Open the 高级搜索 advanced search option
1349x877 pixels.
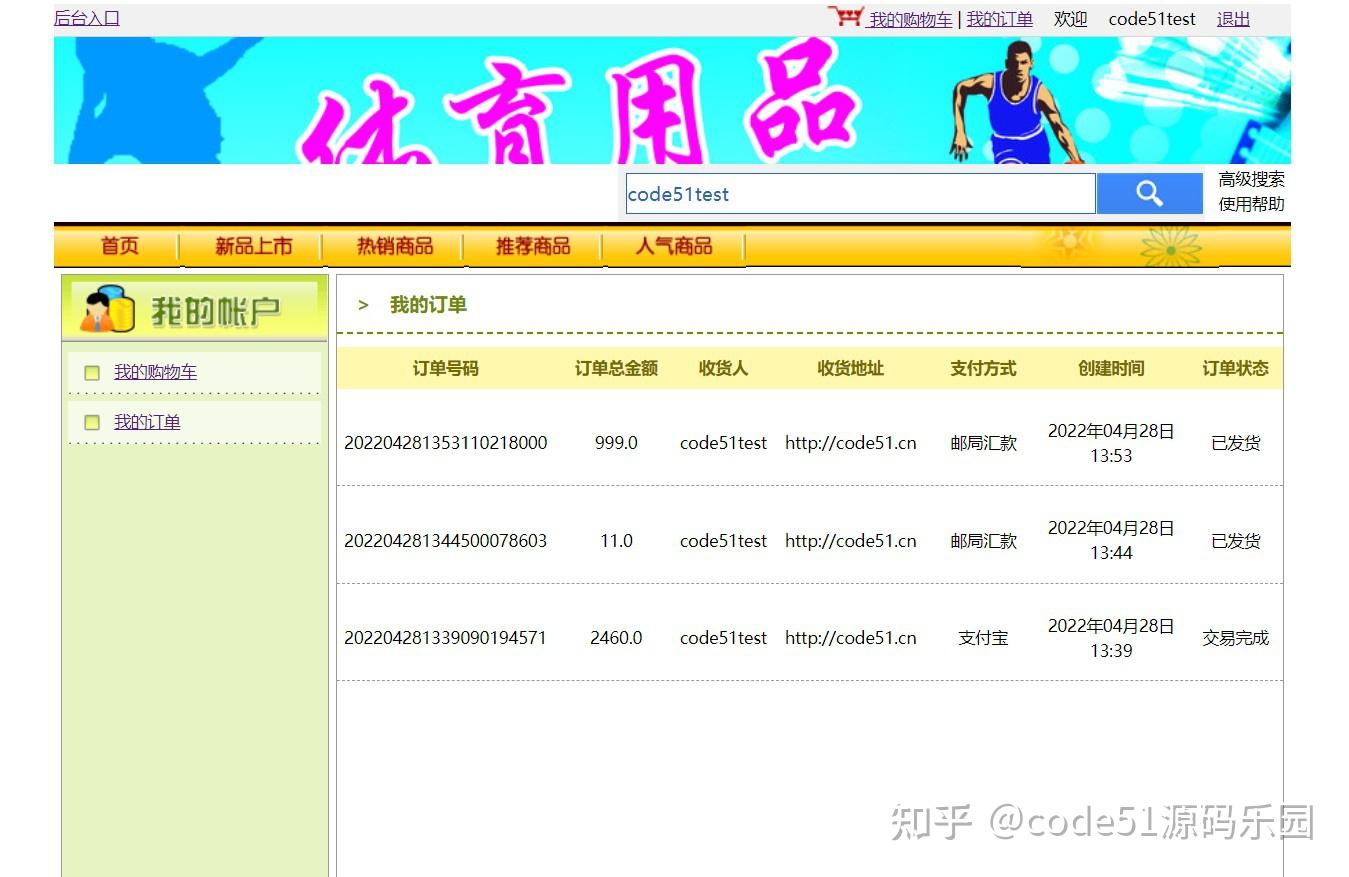click(x=1251, y=180)
